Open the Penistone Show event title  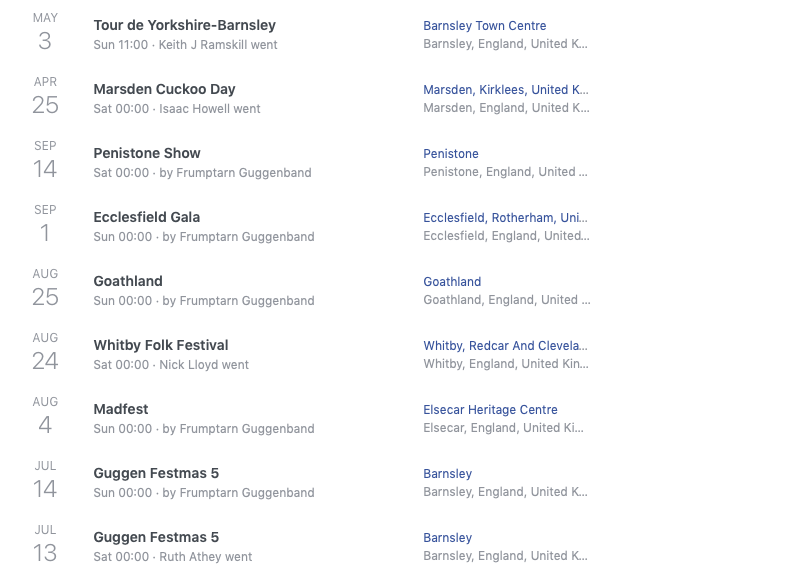click(x=147, y=153)
